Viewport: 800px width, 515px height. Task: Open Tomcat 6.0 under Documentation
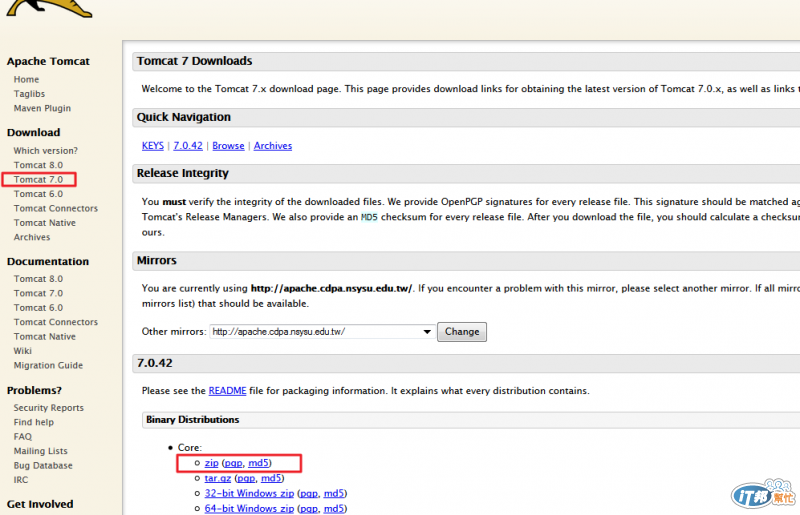point(38,307)
